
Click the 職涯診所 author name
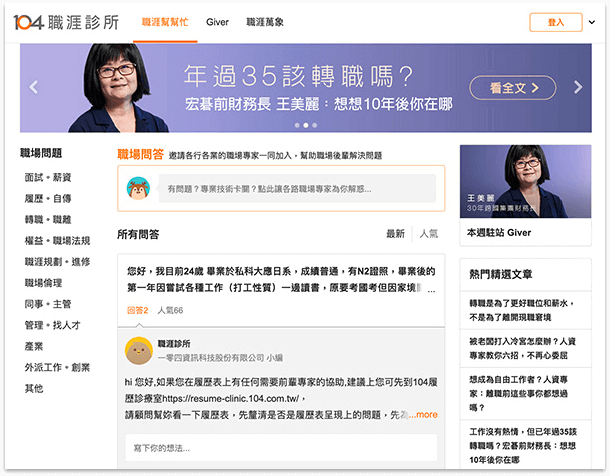(174, 343)
